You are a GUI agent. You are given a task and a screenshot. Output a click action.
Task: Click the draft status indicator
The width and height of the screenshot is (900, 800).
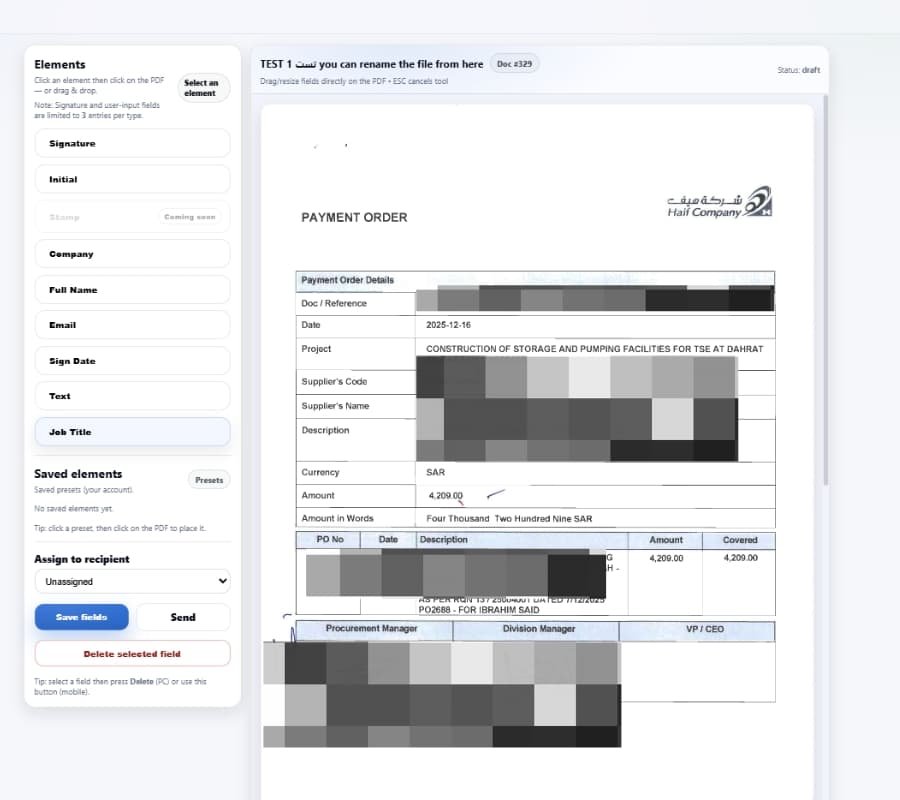pos(799,70)
